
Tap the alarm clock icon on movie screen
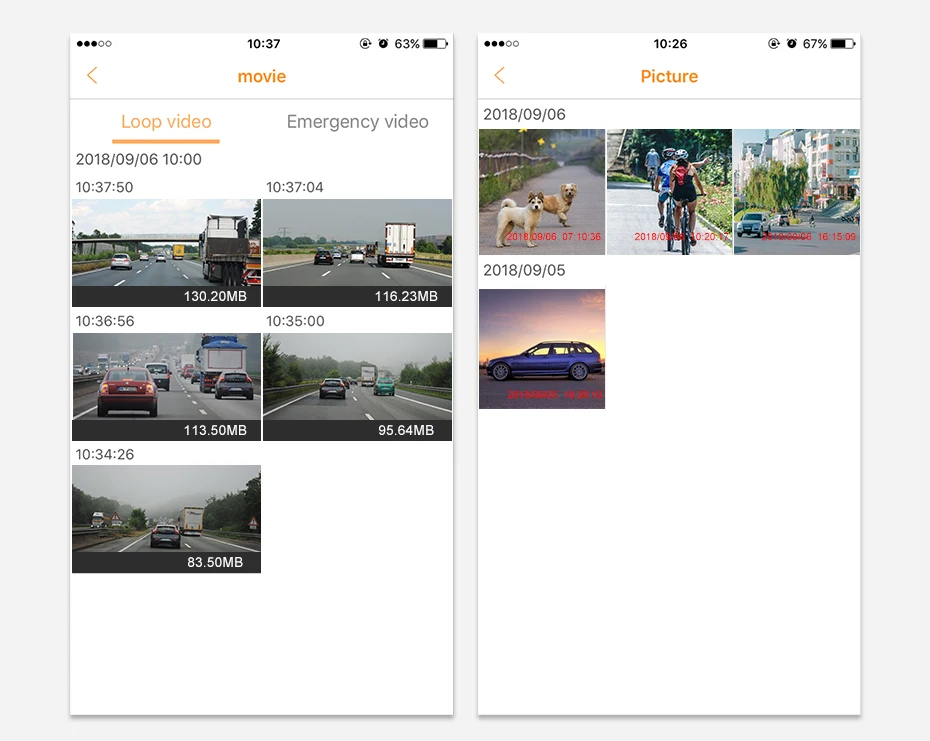[x=383, y=43]
